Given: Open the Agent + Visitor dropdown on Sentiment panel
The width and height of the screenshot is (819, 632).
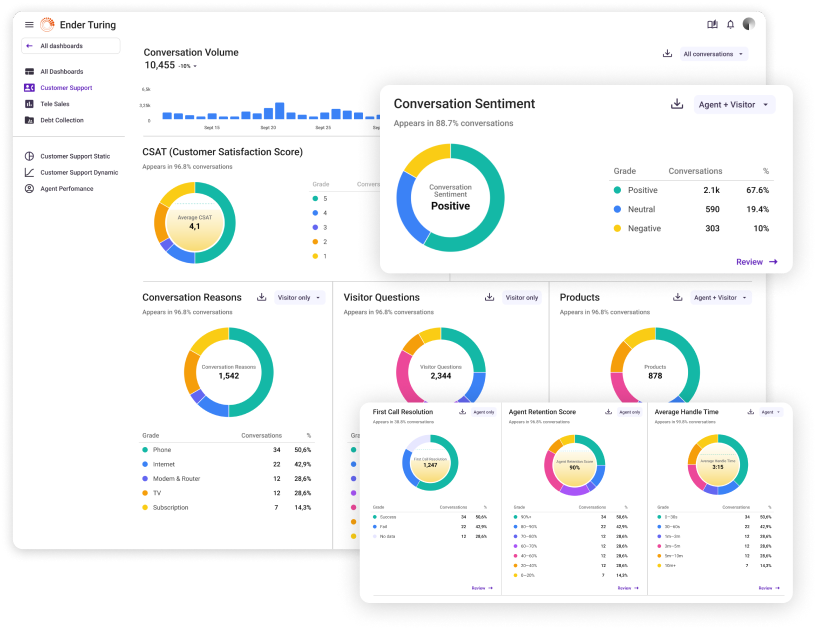Looking at the screenshot, I should point(734,104).
